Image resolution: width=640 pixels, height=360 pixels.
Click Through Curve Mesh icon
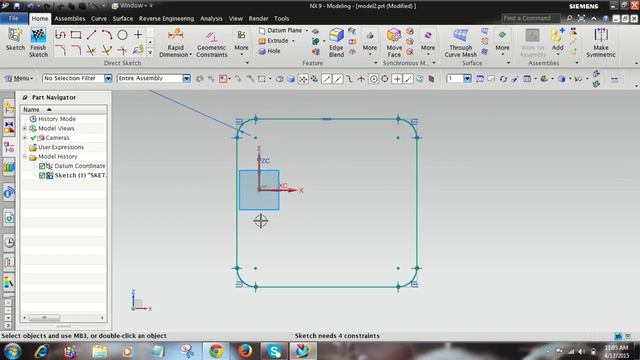(x=460, y=36)
